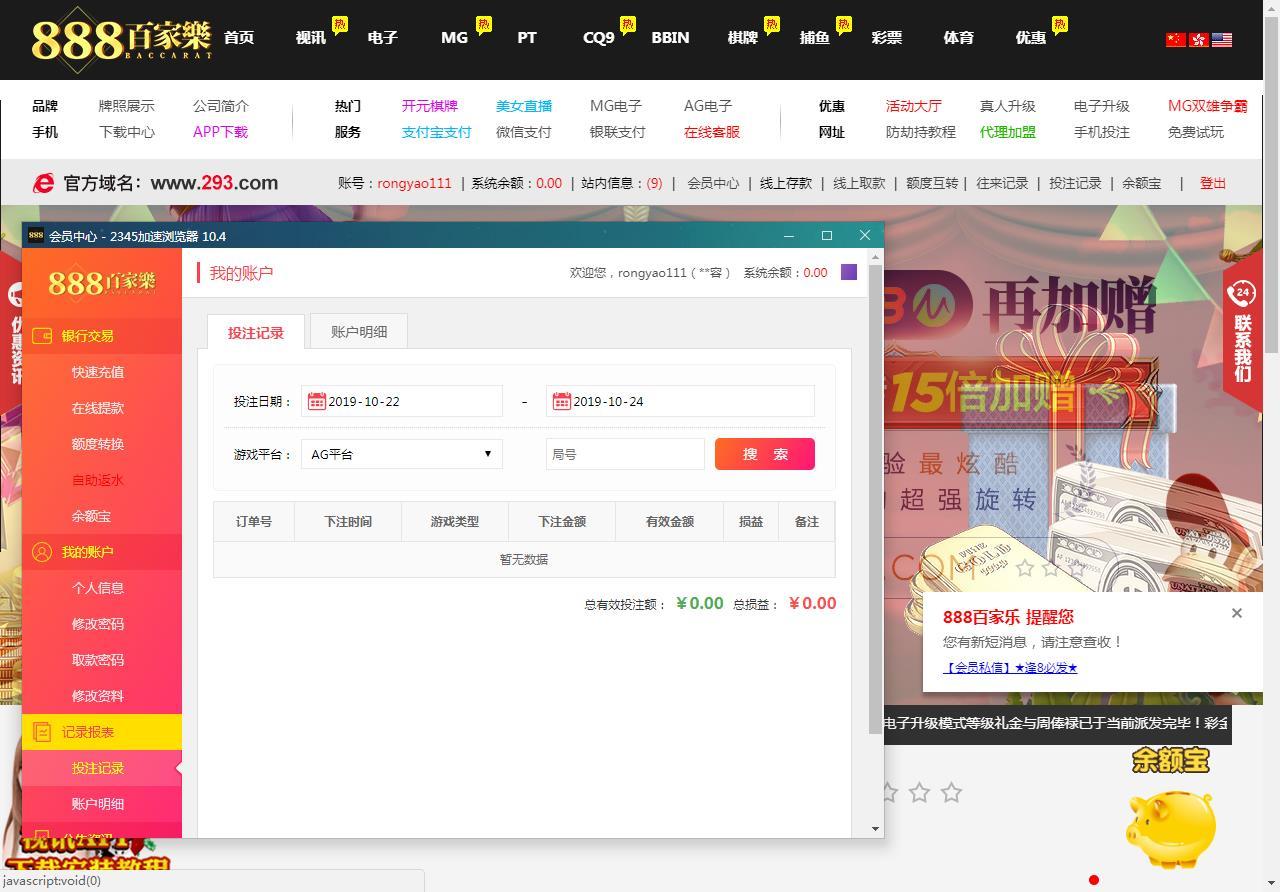Viewport: 1280px width, 892px height.
Task: Click calendar icon beside end date 2019-10-24
Action: (x=561, y=401)
